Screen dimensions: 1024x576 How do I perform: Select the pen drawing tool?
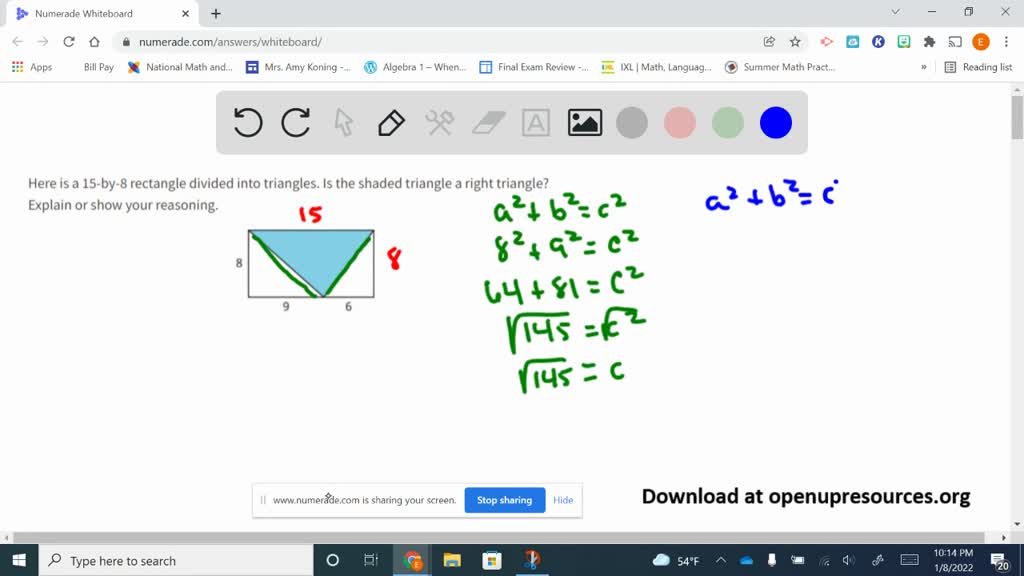pyautogui.click(x=390, y=122)
